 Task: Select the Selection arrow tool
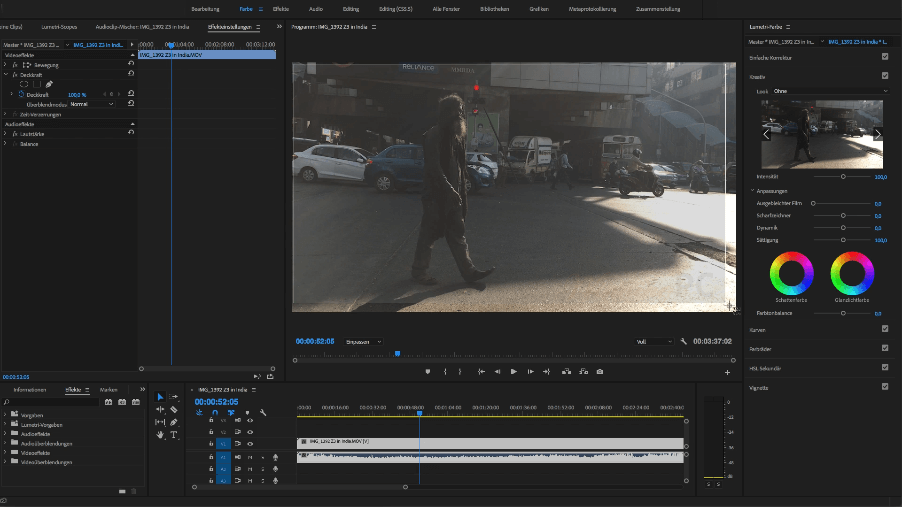point(160,397)
